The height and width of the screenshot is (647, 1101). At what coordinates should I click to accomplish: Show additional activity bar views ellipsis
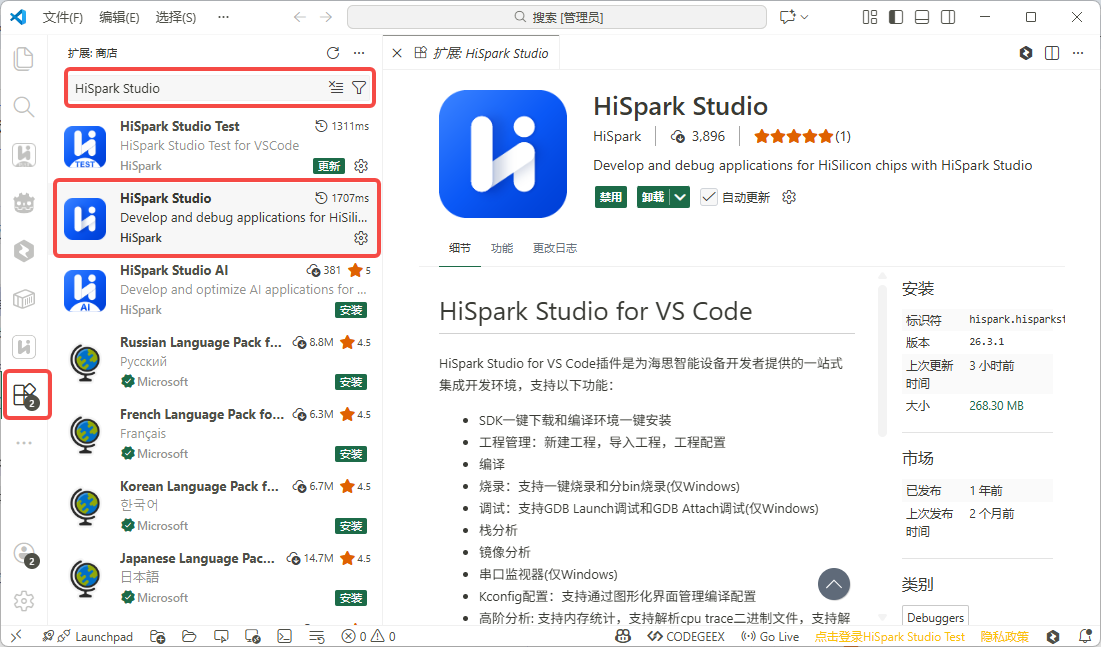coord(24,443)
